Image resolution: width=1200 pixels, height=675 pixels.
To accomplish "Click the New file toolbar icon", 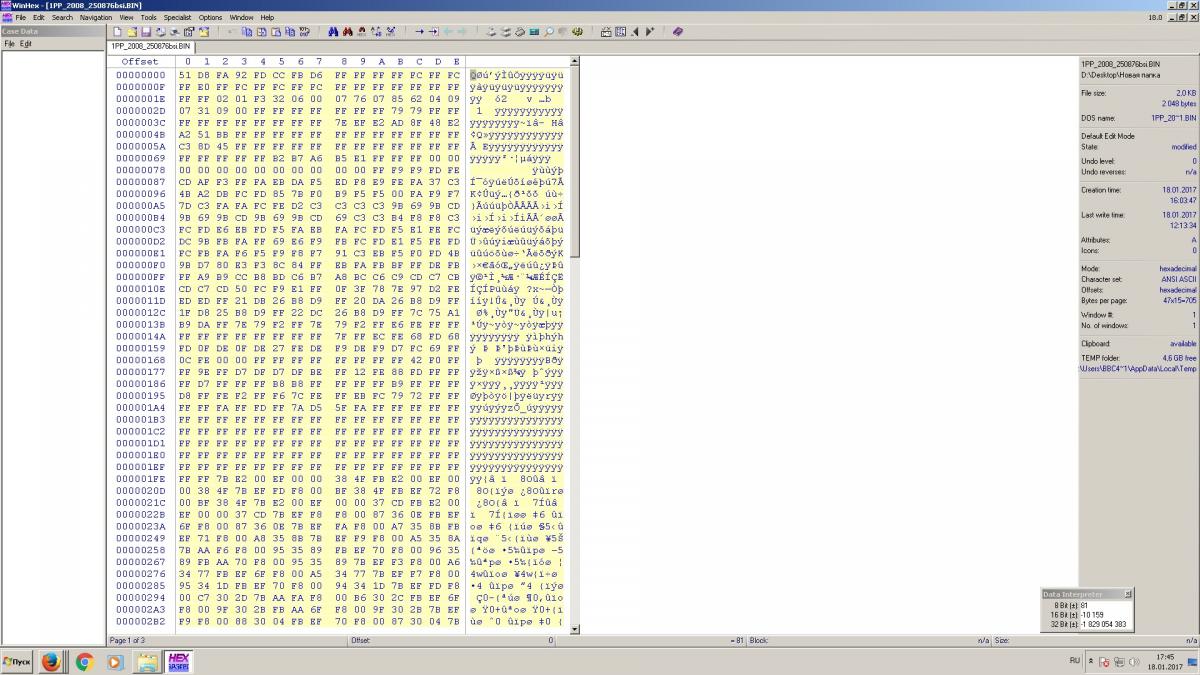I will (x=117, y=32).
